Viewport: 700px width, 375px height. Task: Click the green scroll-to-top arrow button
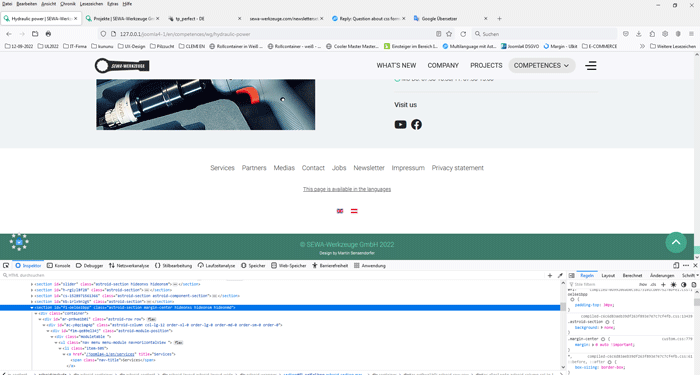(x=676, y=242)
